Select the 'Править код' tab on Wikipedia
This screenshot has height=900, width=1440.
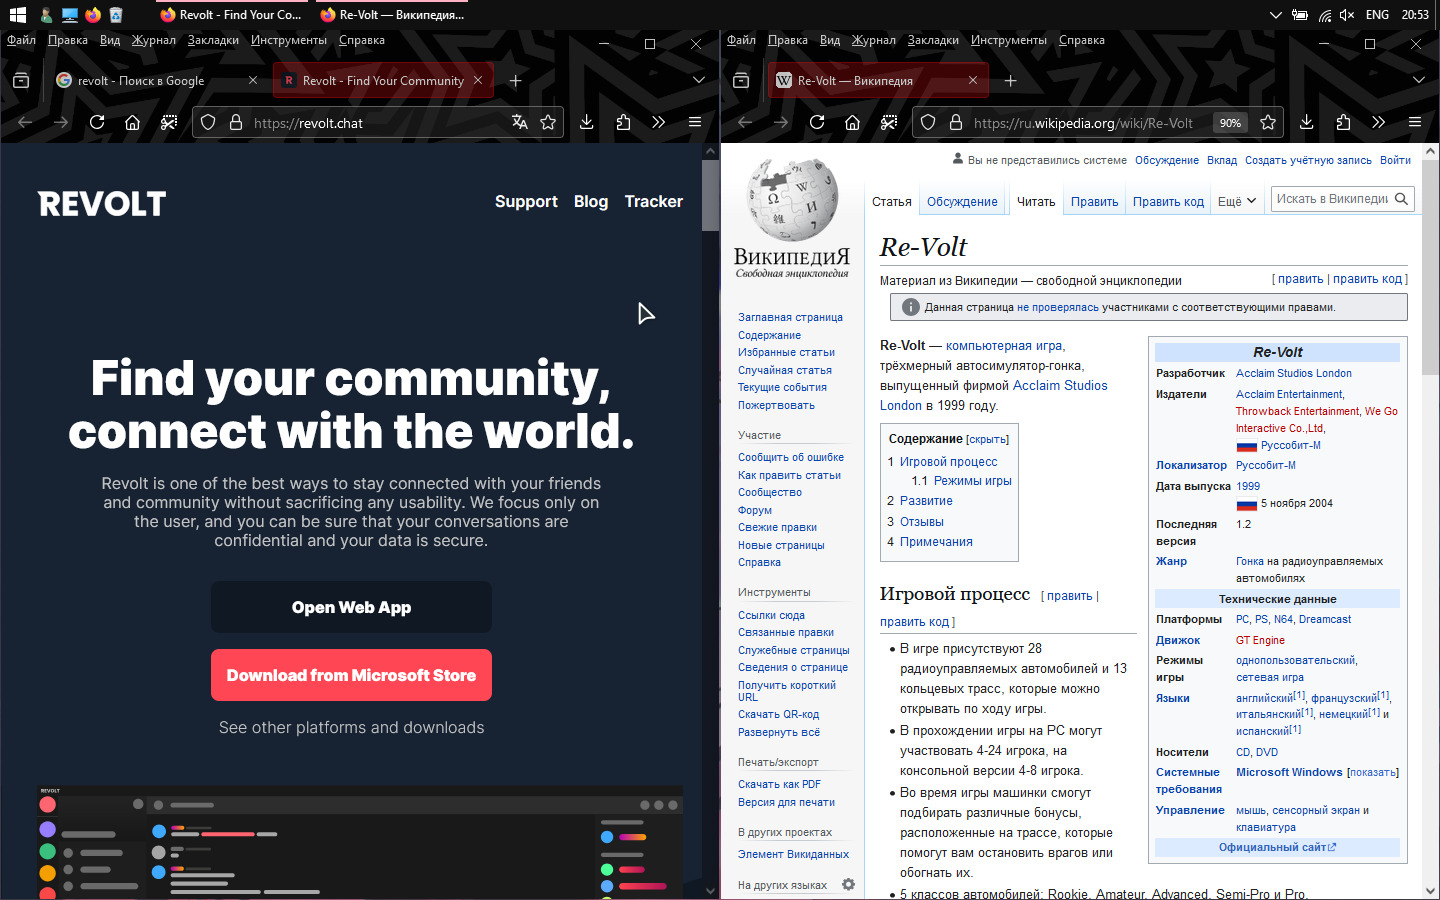(1168, 201)
